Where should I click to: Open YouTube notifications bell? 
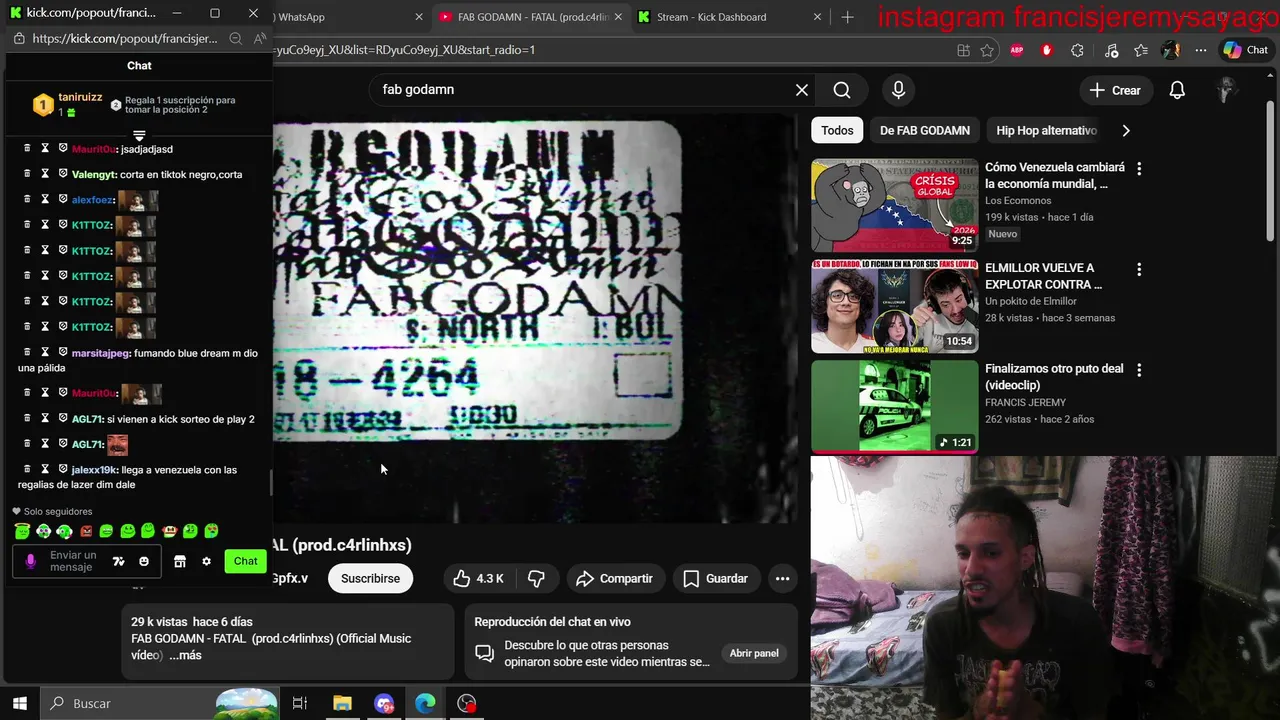click(x=1177, y=90)
